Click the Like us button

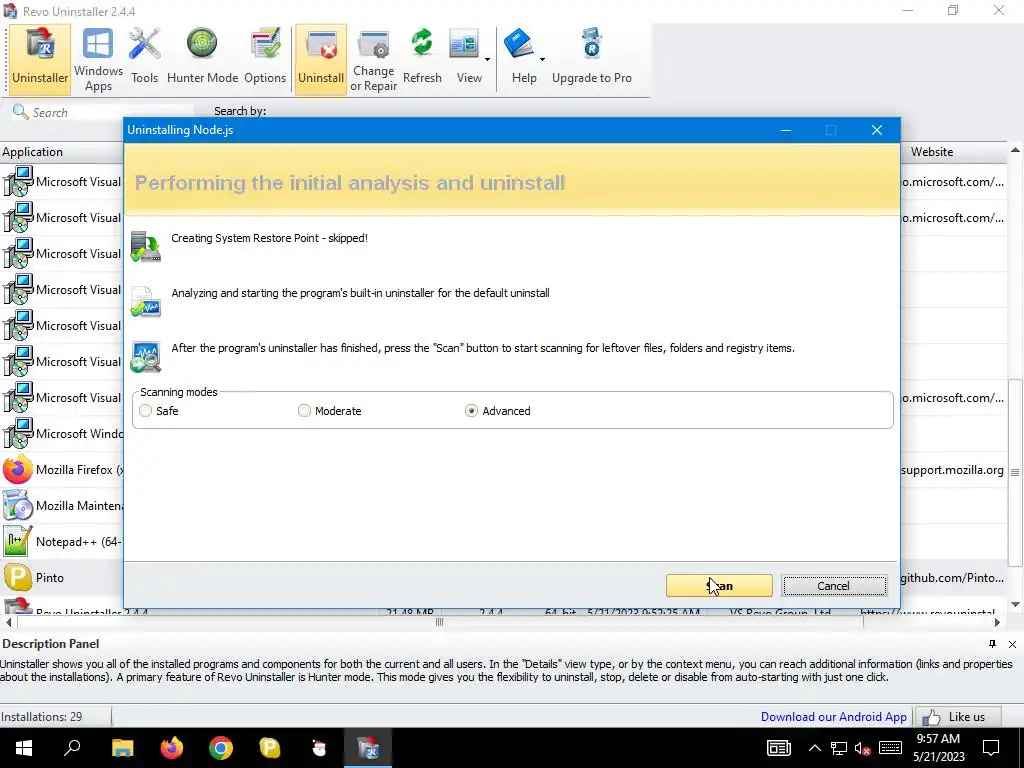(x=959, y=716)
